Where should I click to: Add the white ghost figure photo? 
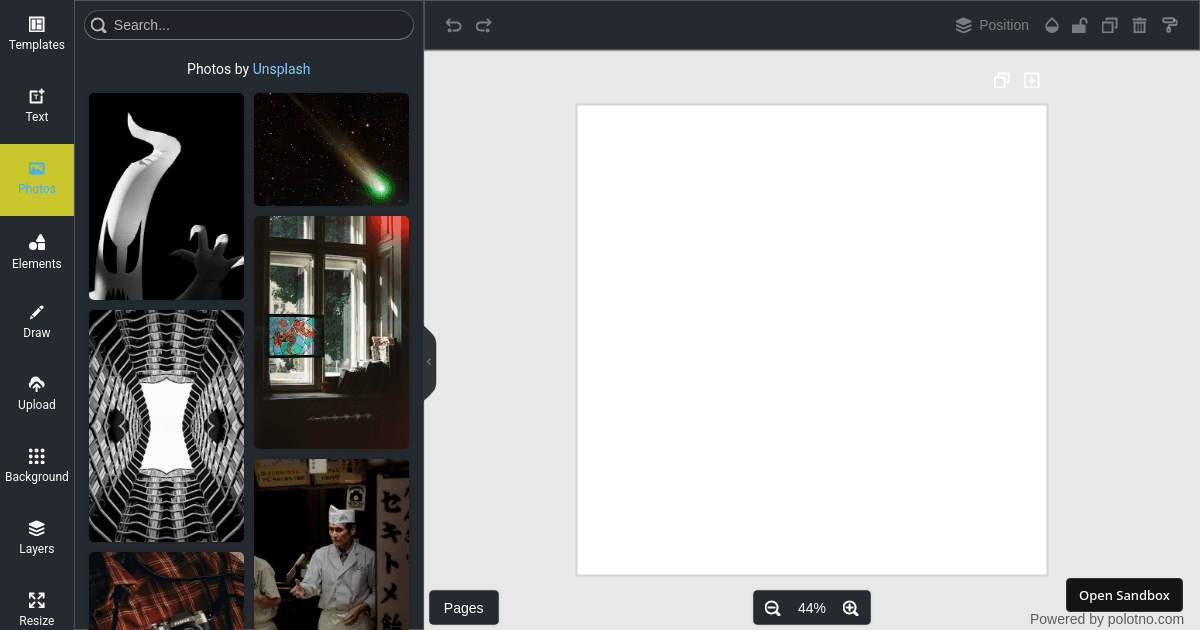coord(166,196)
